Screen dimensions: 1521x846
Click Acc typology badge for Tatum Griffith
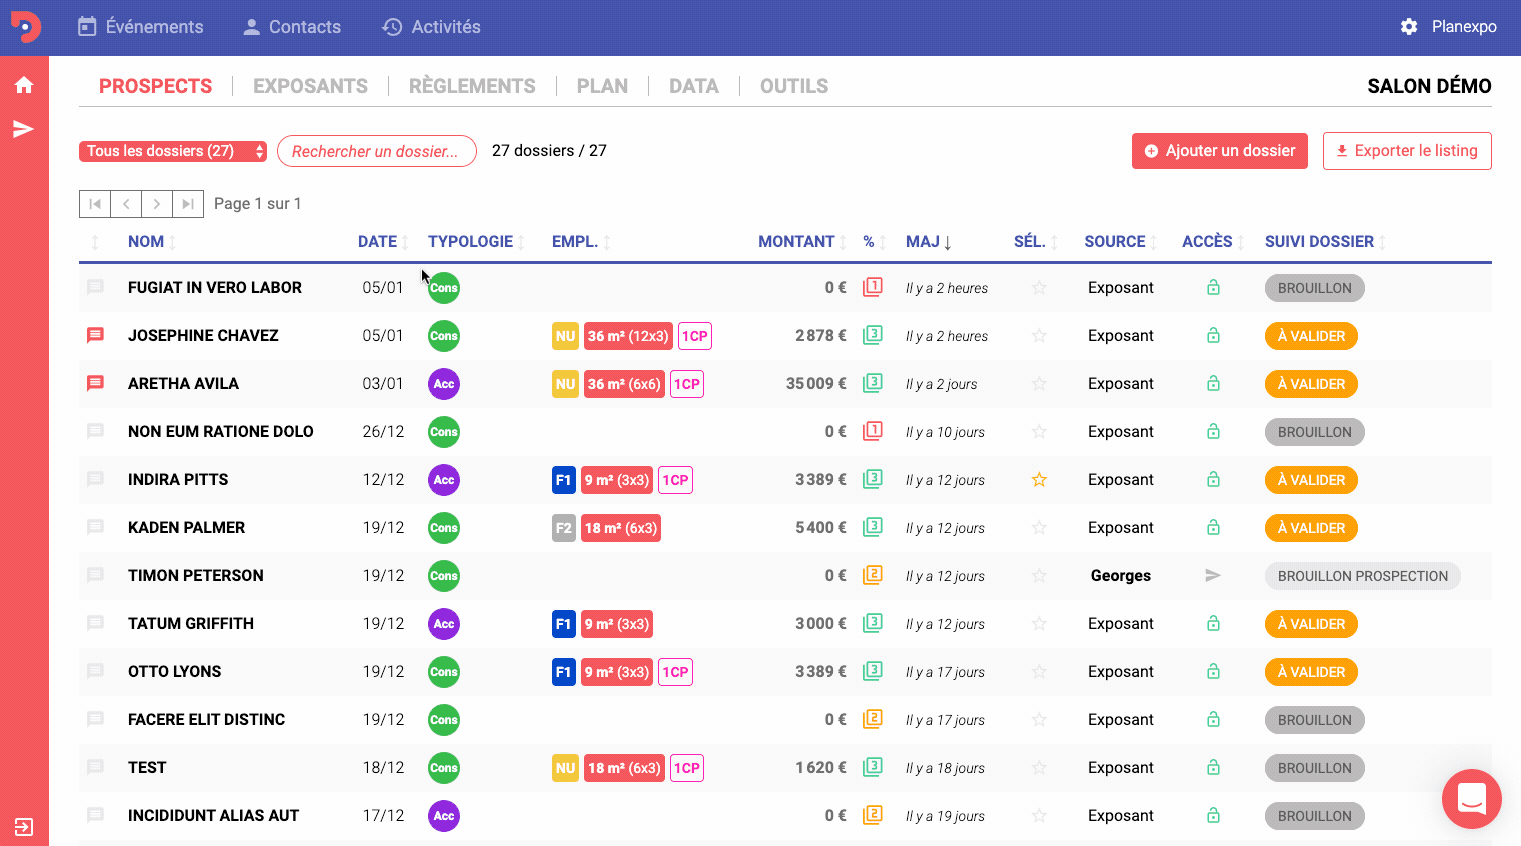coord(444,624)
